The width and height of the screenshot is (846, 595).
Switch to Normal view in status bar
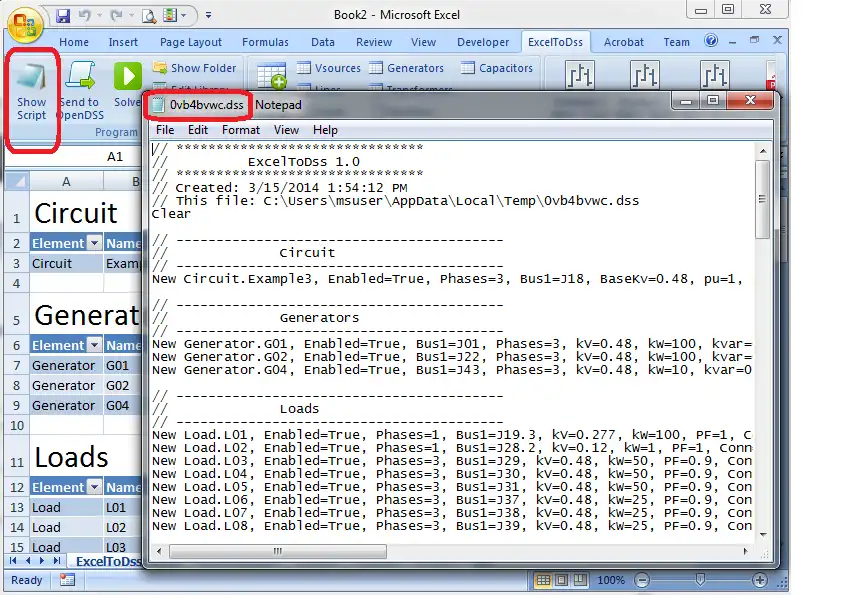[543, 580]
